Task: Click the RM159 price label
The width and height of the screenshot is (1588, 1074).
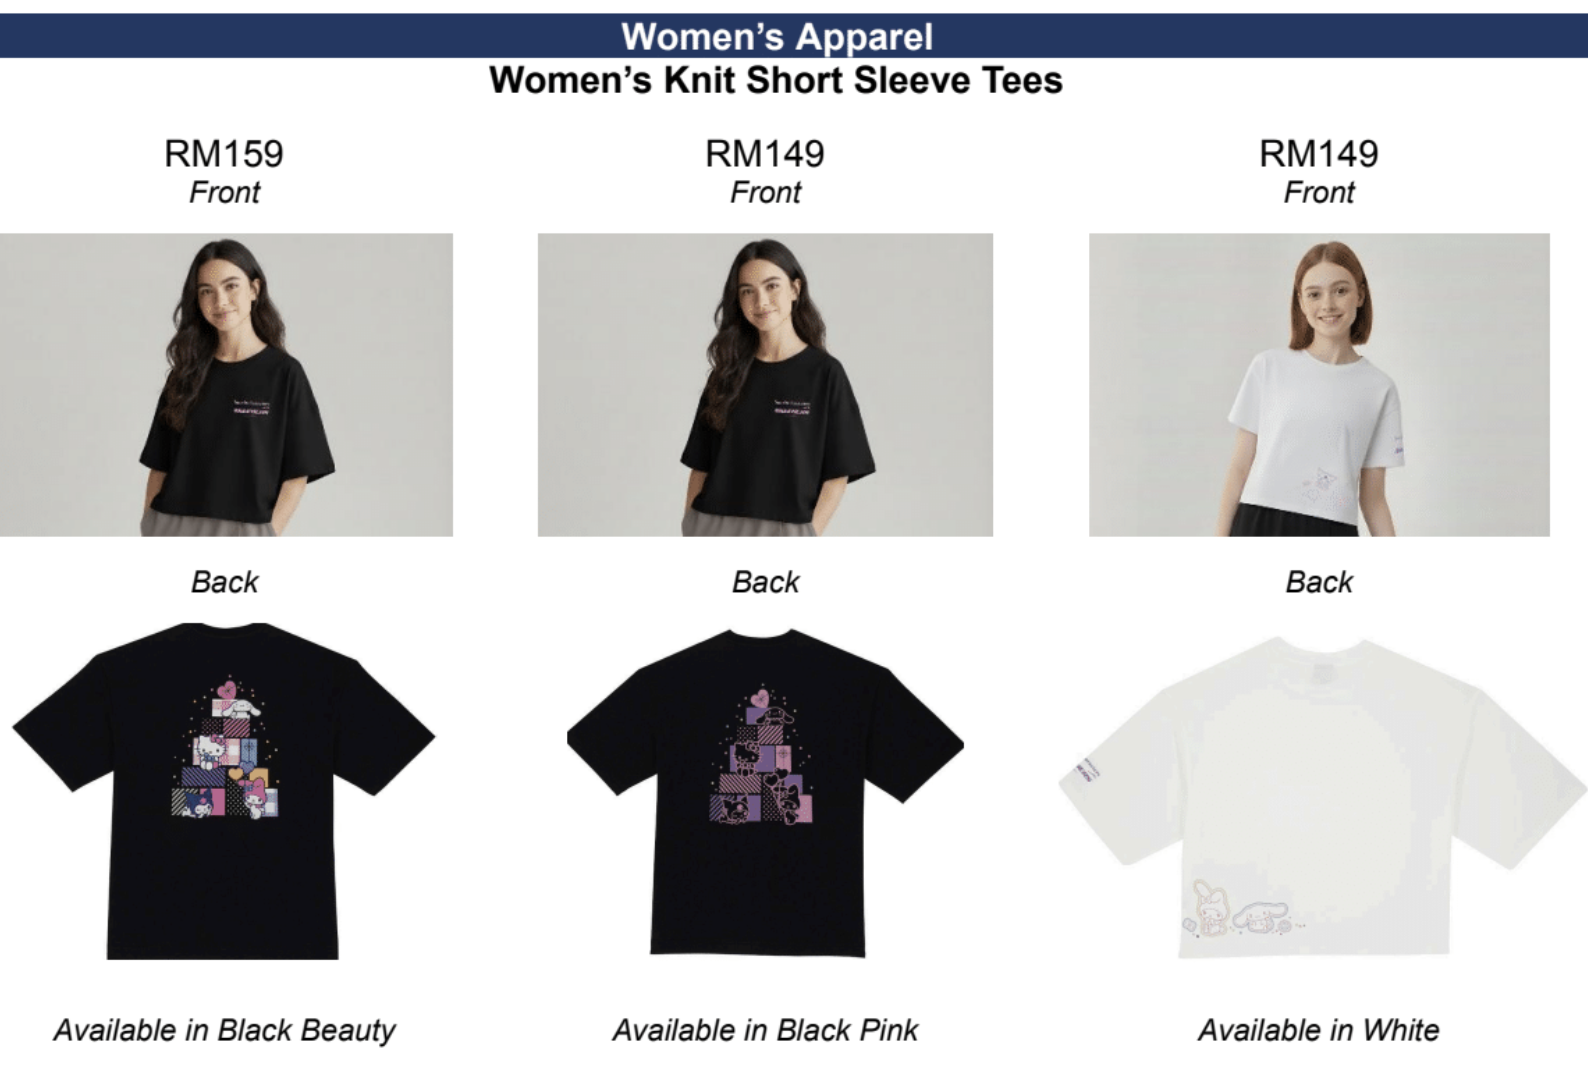Action: [x=224, y=154]
